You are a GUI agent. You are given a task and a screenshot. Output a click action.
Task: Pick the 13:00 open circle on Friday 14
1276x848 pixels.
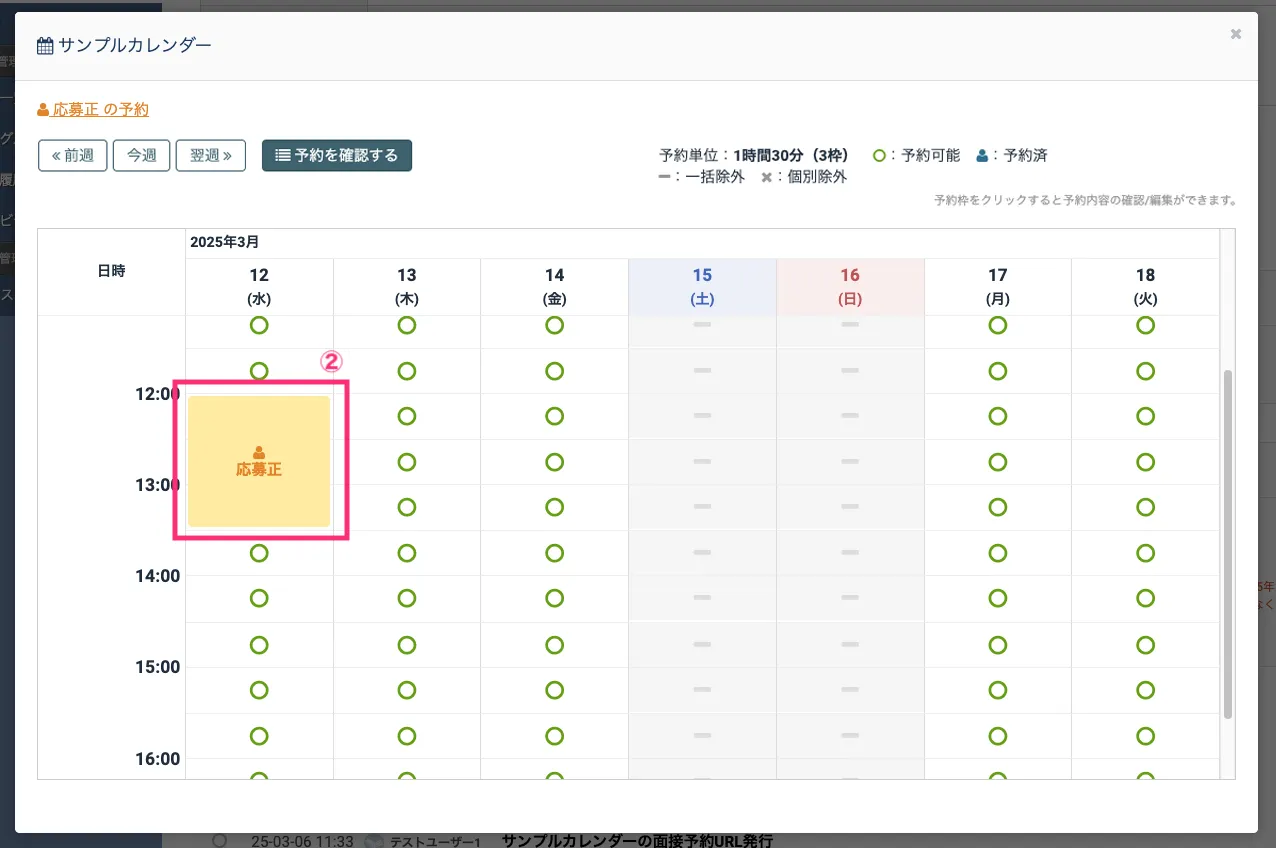(x=554, y=507)
